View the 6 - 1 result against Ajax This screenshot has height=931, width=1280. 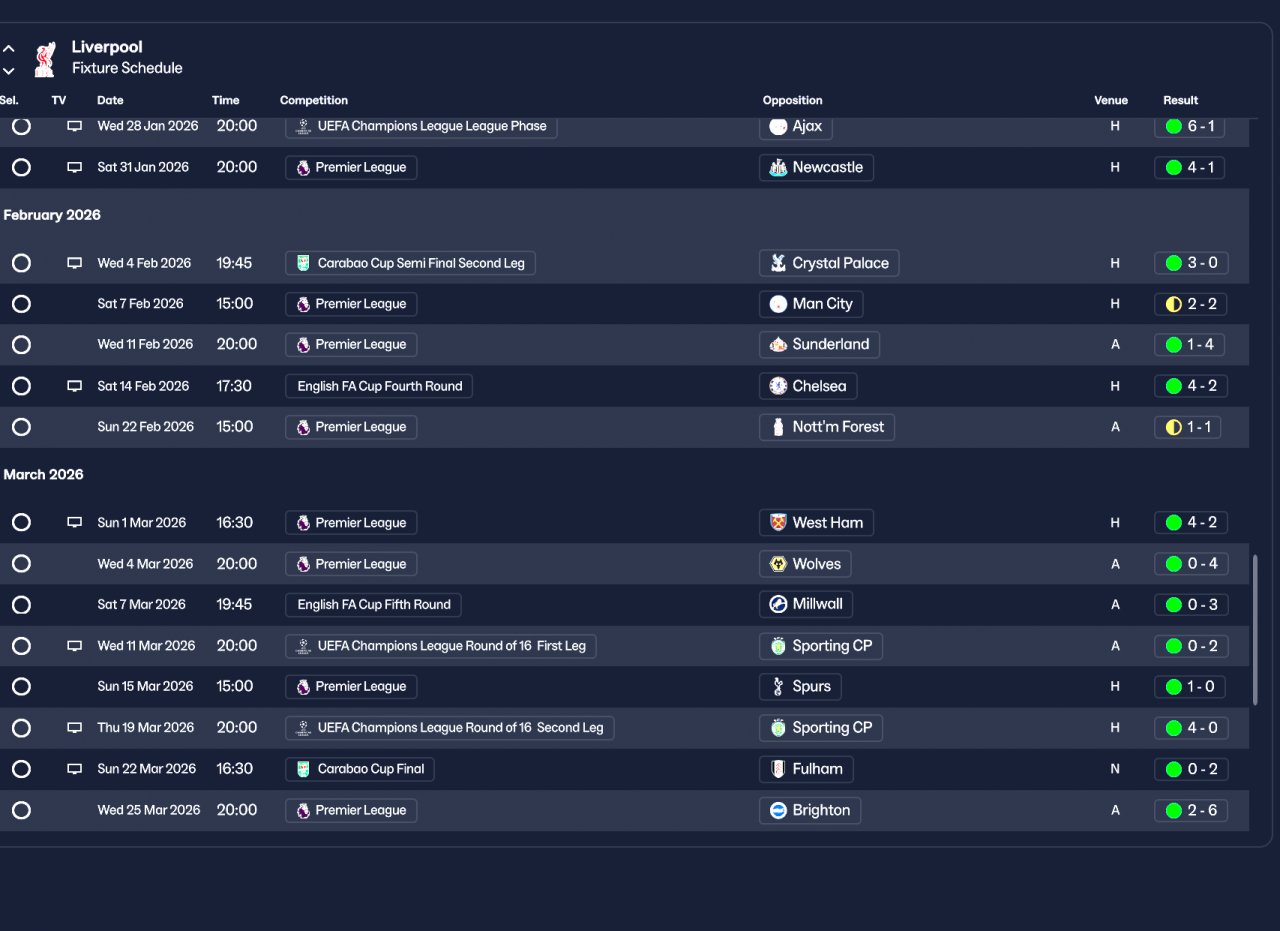pos(1189,127)
